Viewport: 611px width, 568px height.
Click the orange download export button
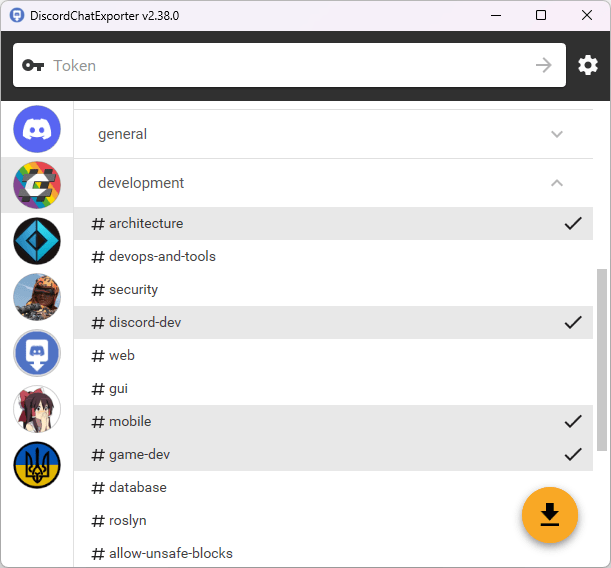point(550,514)
